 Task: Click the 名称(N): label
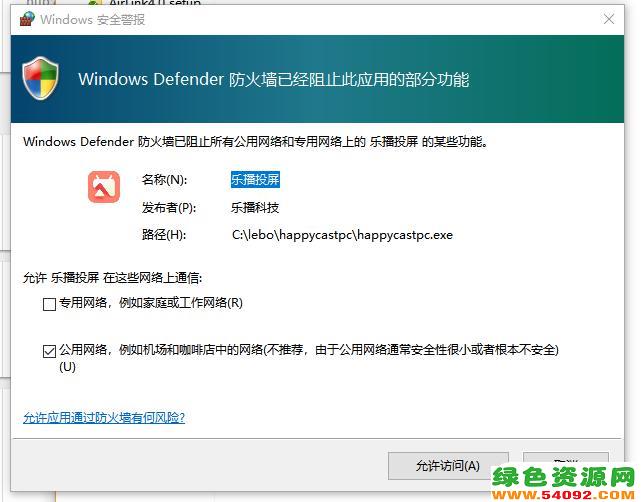pos(164,179)
